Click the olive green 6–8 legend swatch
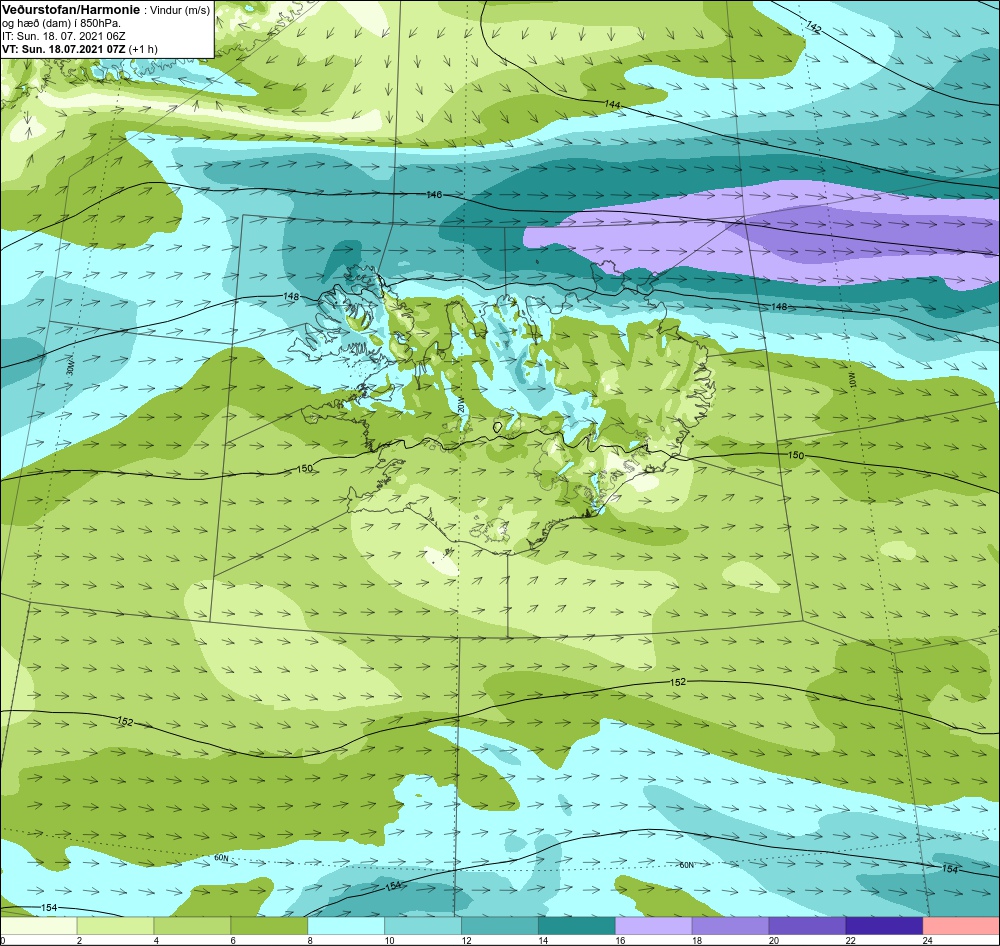1000x946 pixels. click(x=269, y=925)
